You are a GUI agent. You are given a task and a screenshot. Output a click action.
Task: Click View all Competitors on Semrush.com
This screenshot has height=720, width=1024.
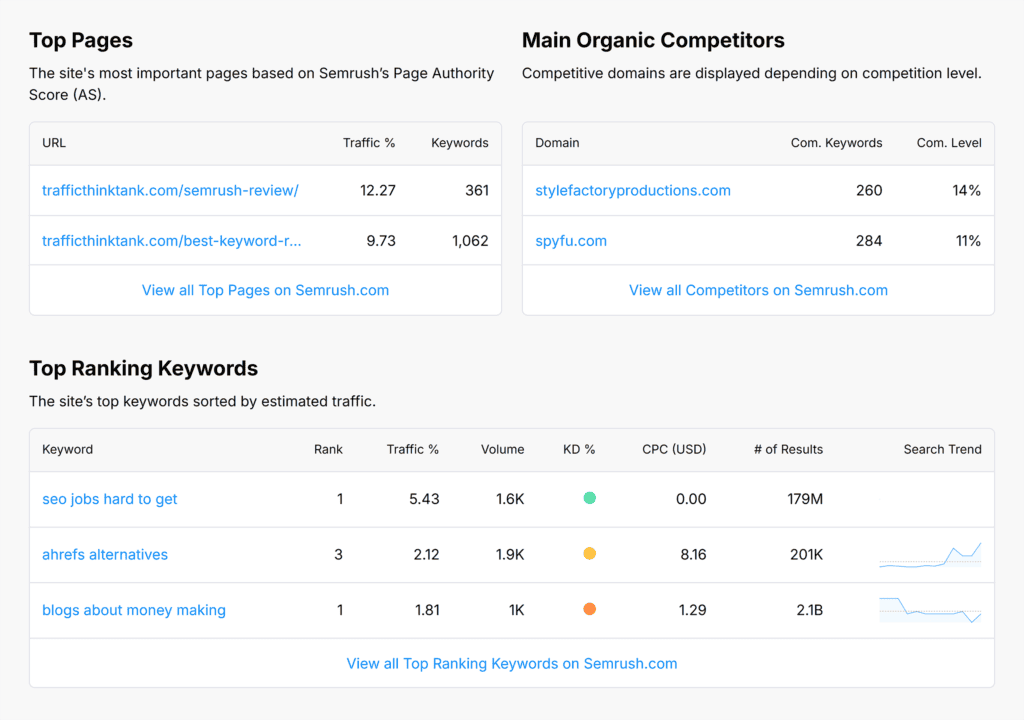coord(758,290)
